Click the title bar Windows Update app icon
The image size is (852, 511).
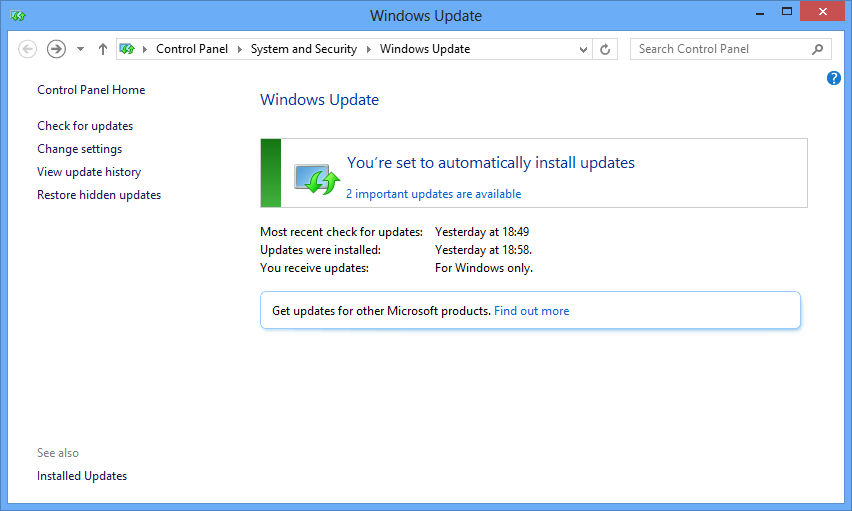click(18, 16)
